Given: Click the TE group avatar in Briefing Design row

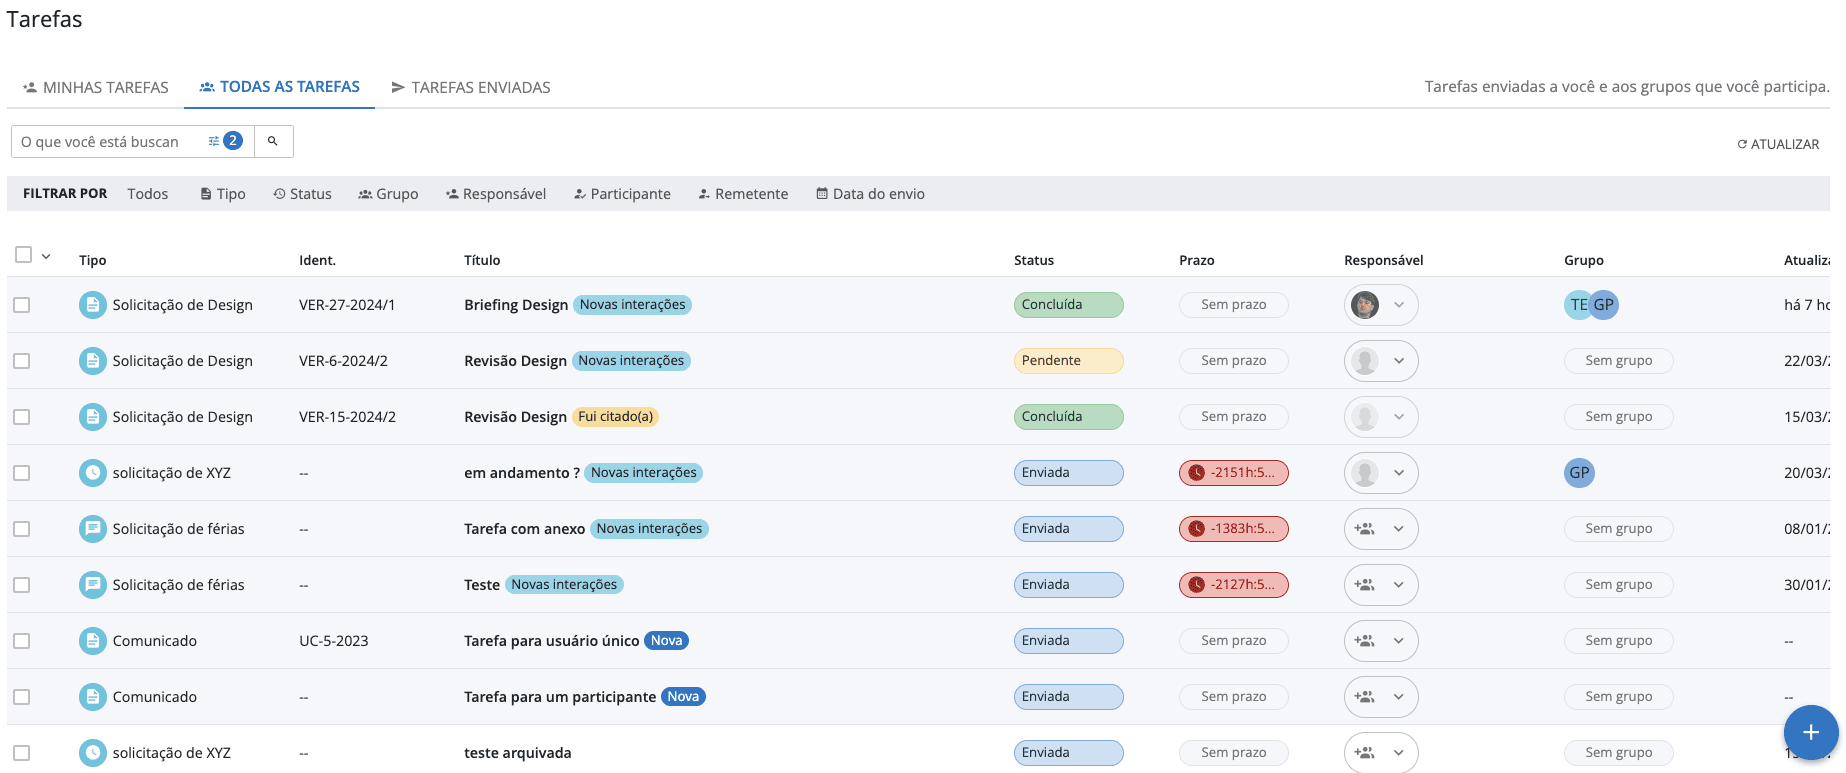Looking at the screenshot, I should (1576, 305).
